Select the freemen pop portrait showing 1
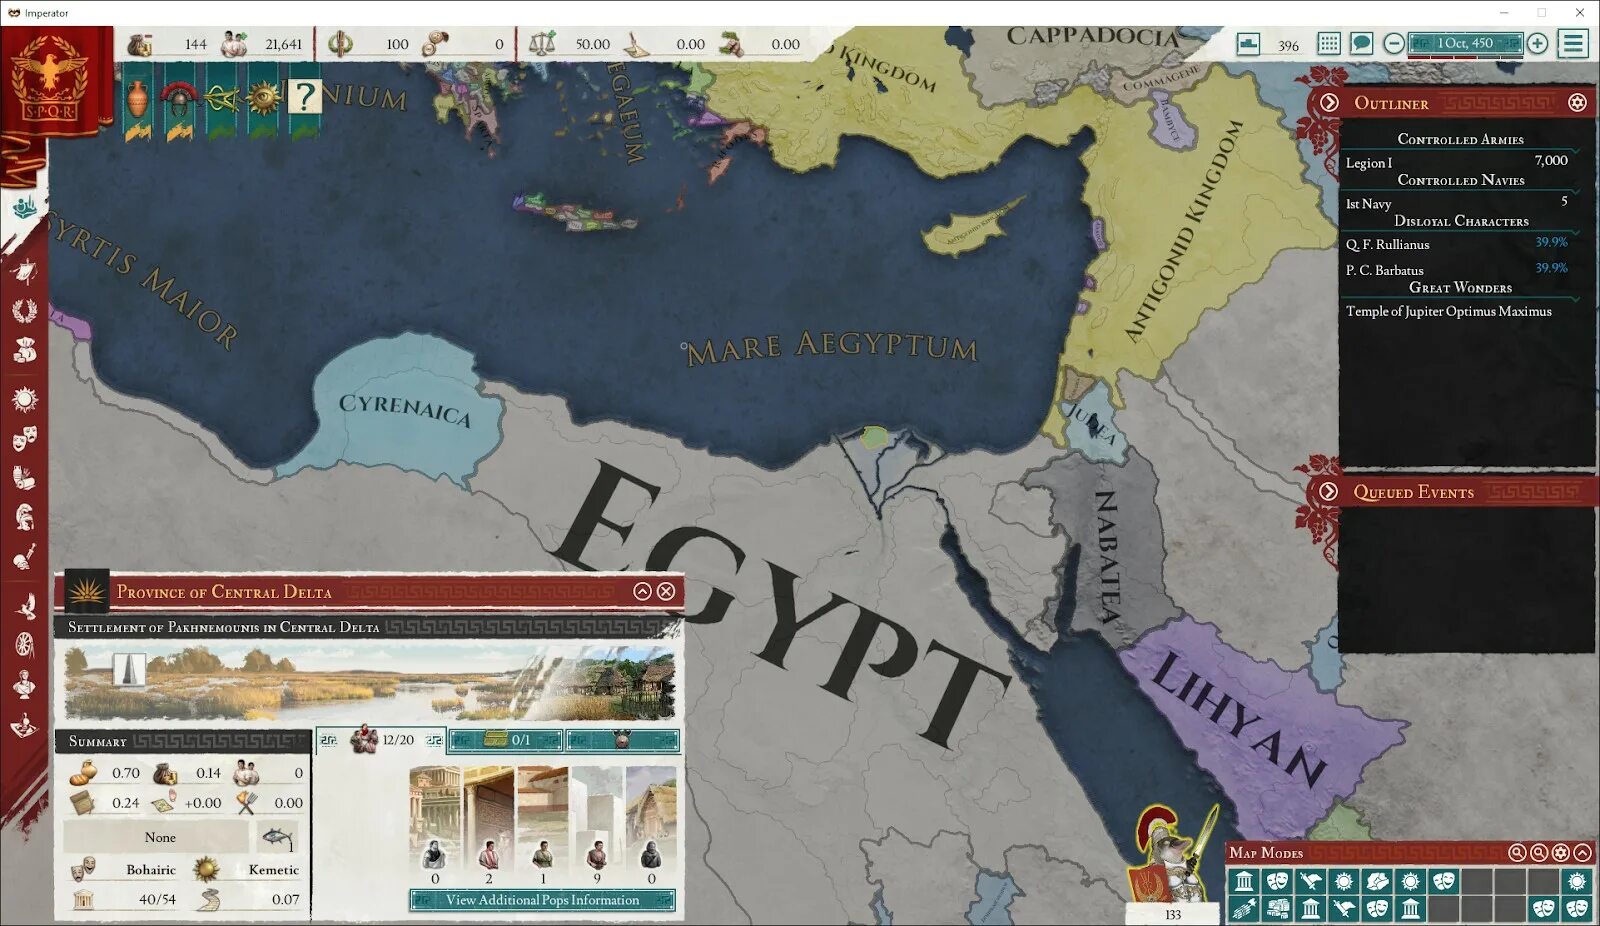 [x=543, y=827]
